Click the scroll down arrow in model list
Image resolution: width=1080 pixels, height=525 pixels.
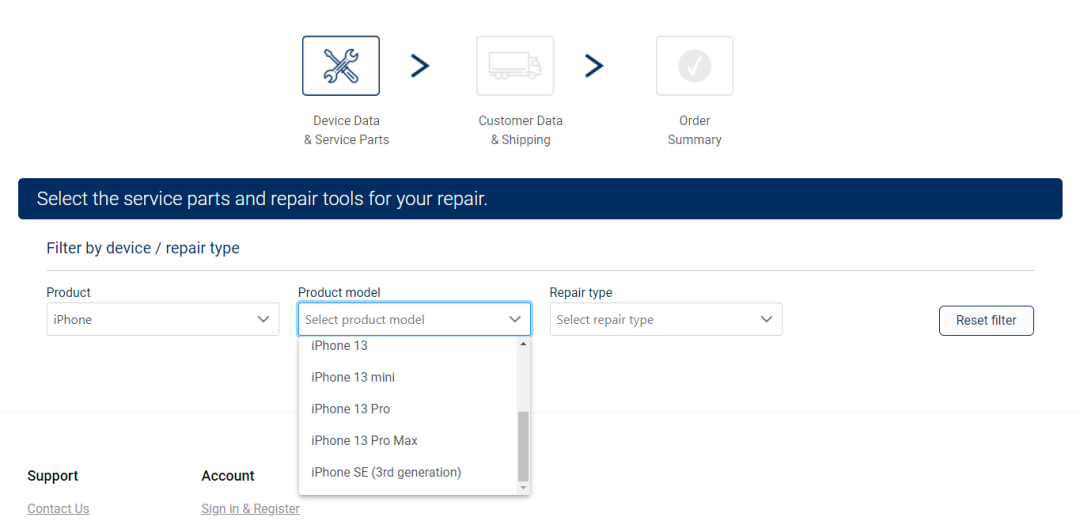pos(523,488)
